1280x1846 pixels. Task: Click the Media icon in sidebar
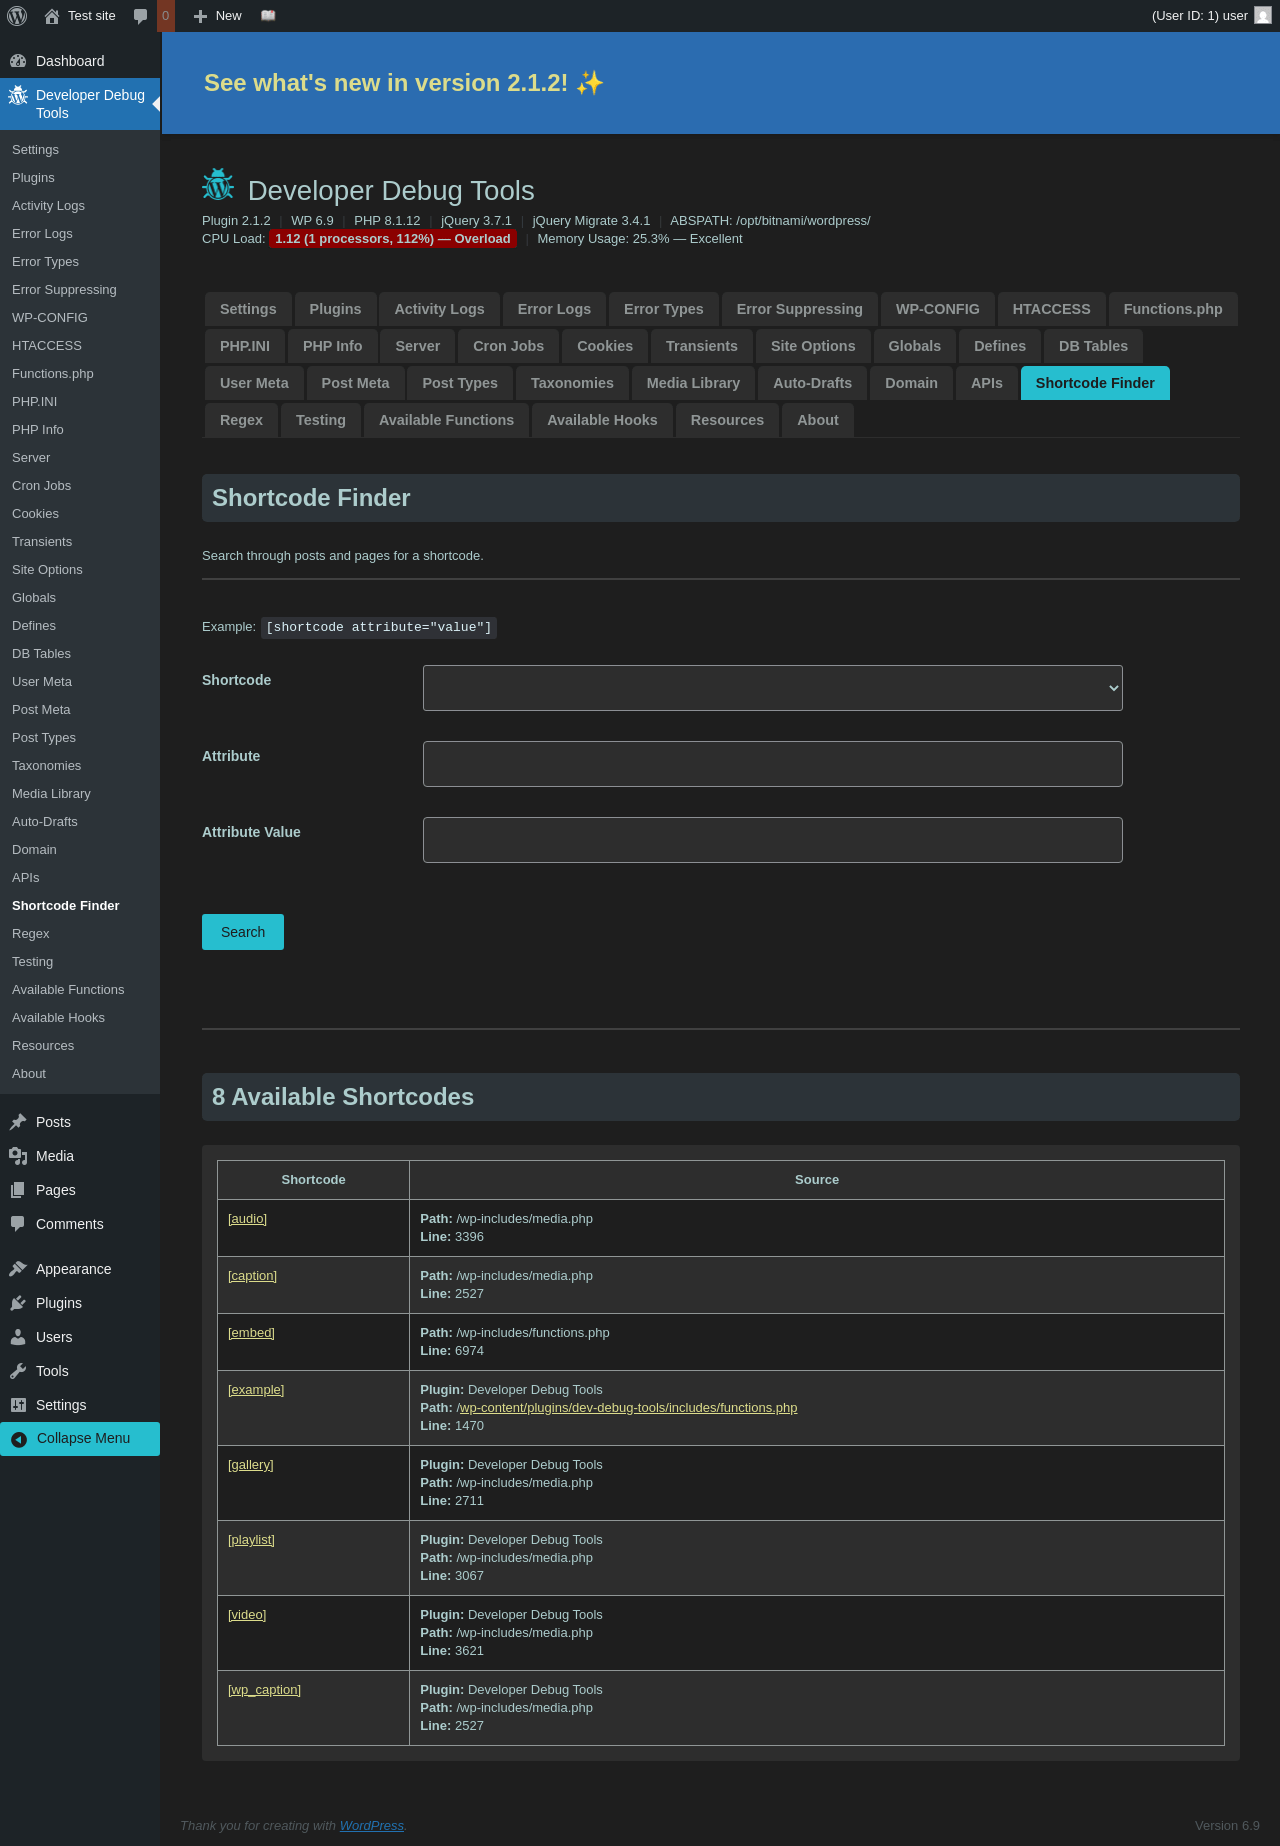tap(18, 1156)
